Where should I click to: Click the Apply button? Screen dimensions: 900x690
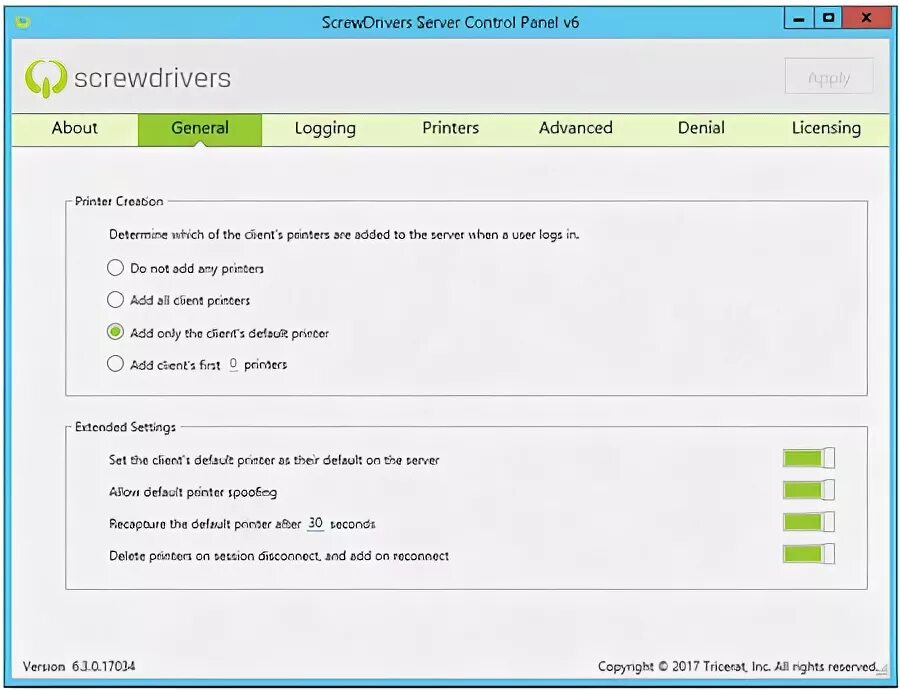(829, 76)
